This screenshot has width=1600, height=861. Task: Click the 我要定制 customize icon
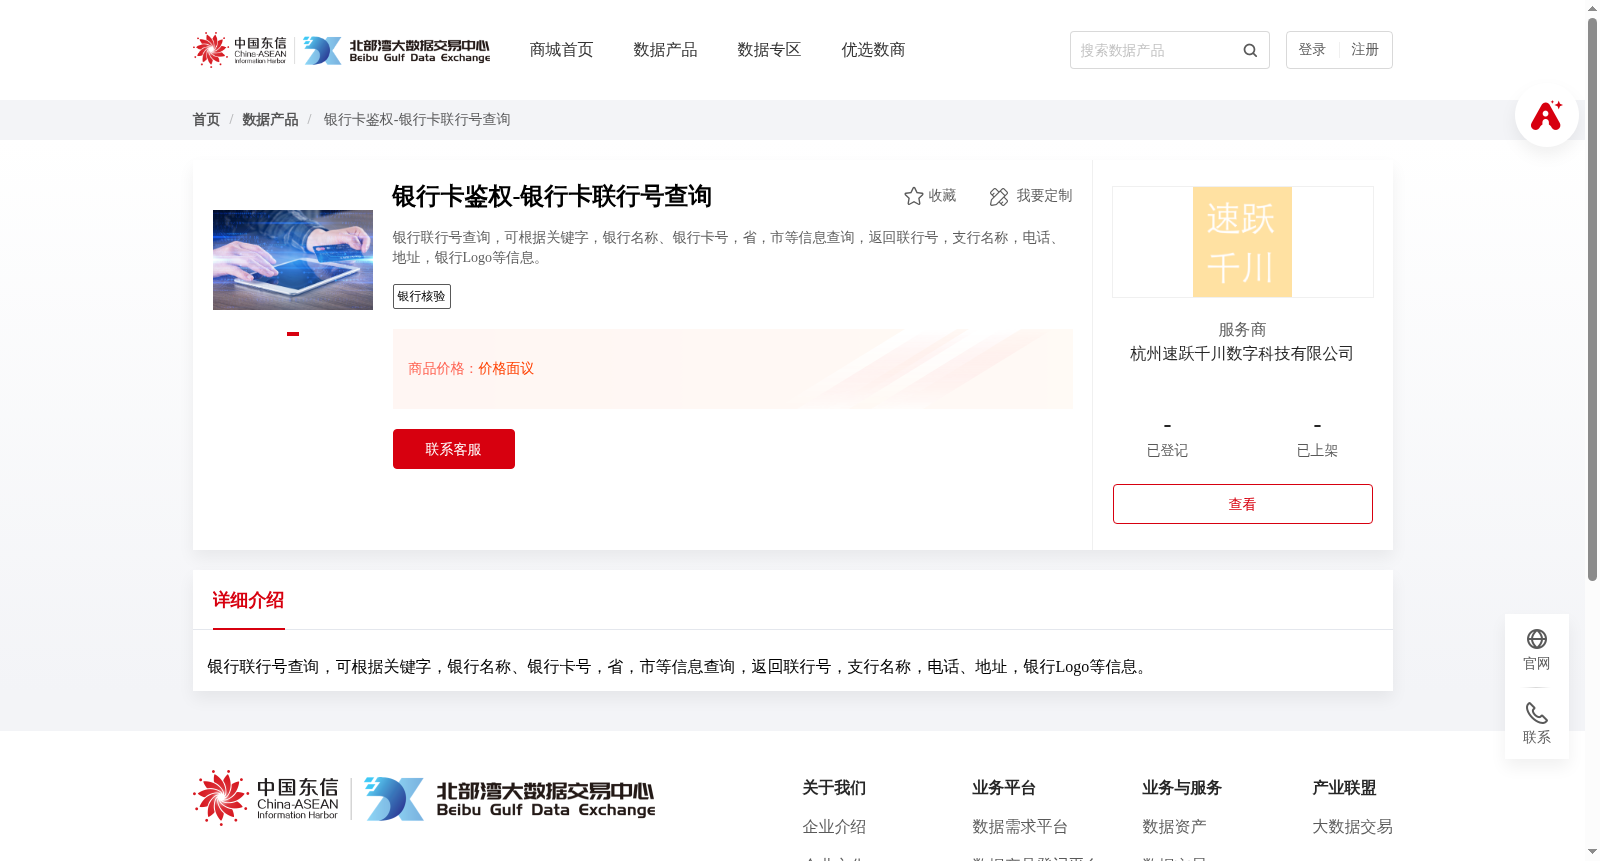coord(999,196)
